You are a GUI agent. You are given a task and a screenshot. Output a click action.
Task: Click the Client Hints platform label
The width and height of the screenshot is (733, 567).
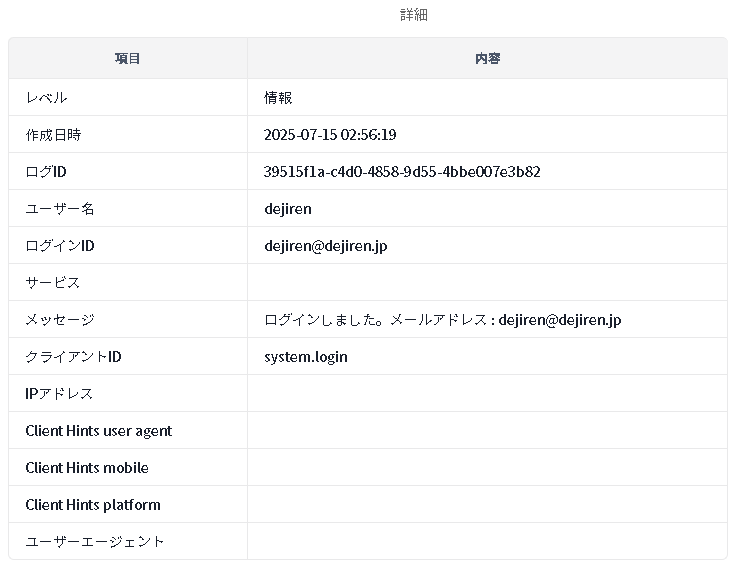pyautogui.click(x=93, y=505)
